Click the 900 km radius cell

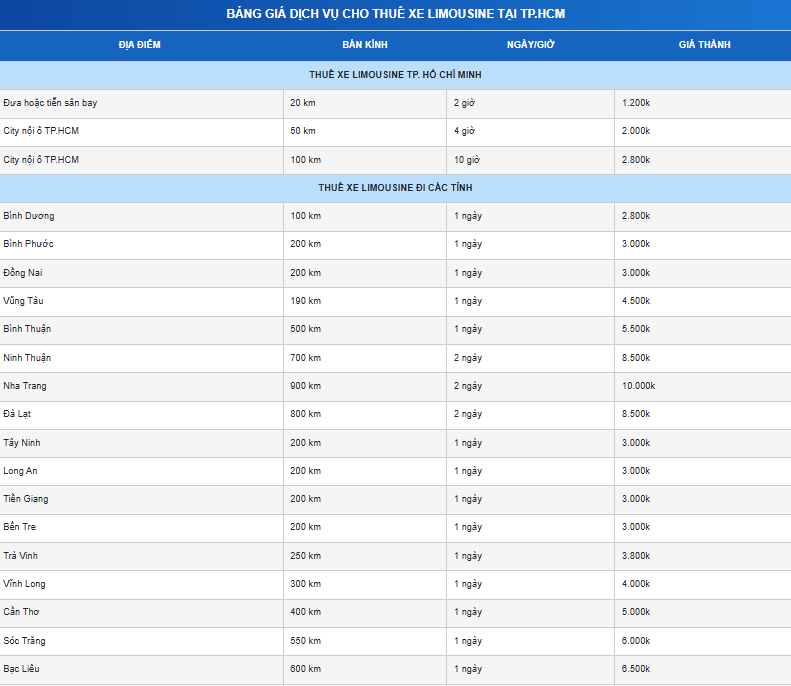(365, 386)
